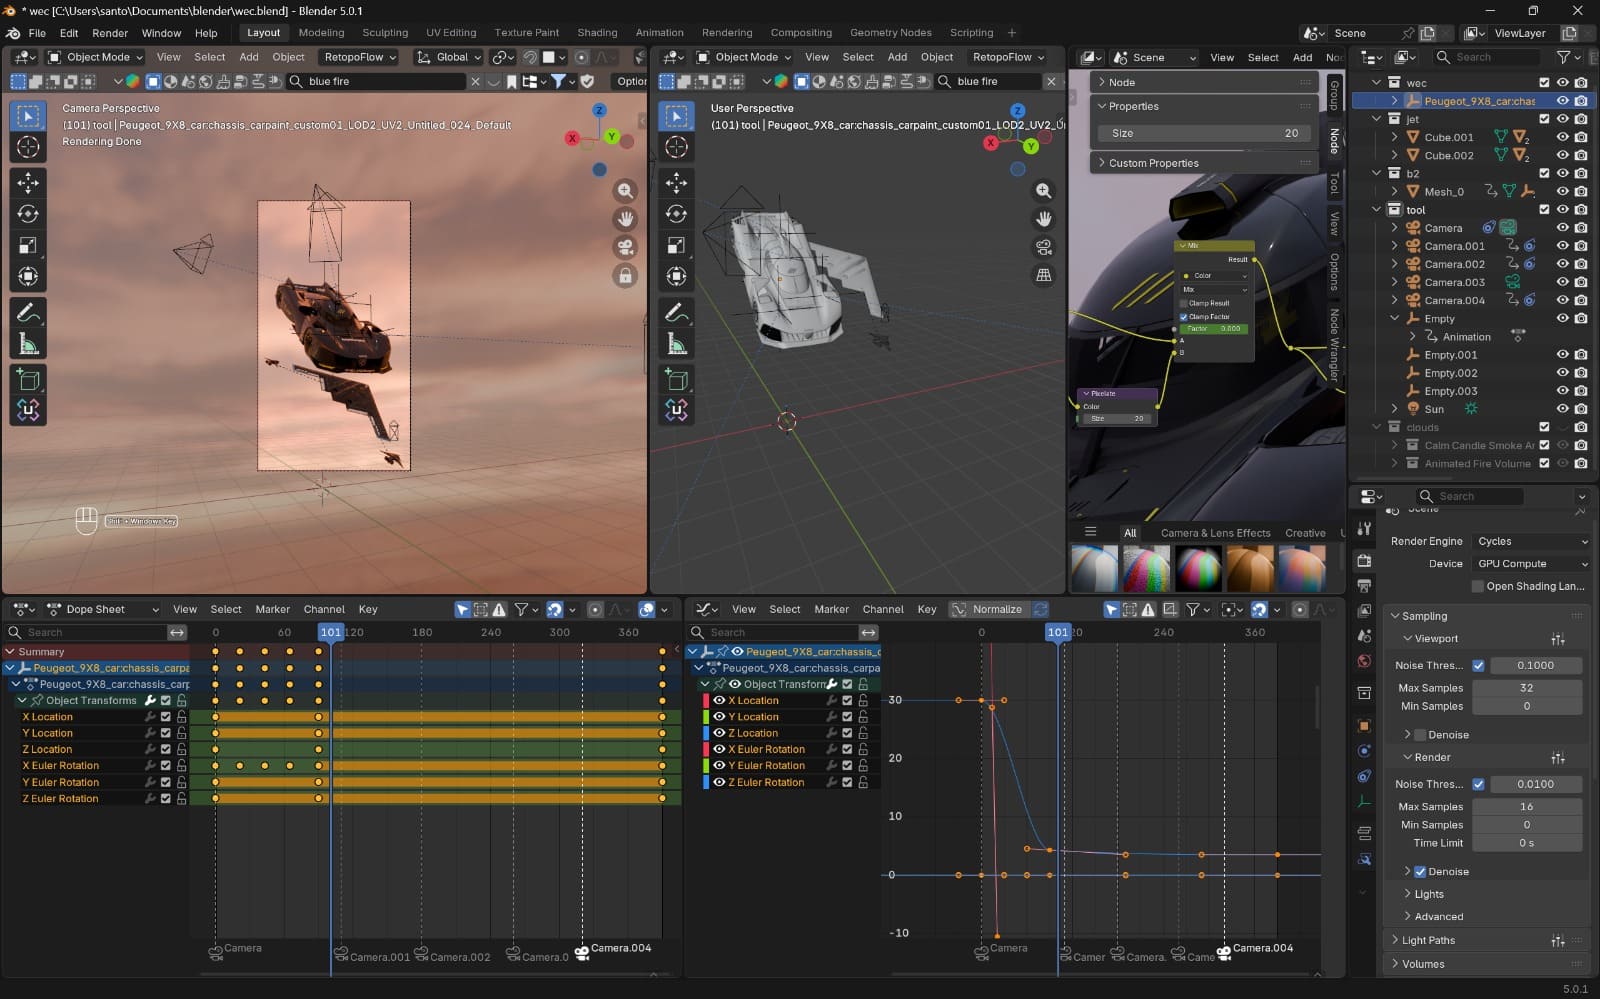Select the Move tool in User Perspective viewport
This screenshot has height=999, width=1600.
(x=676, y=182)
